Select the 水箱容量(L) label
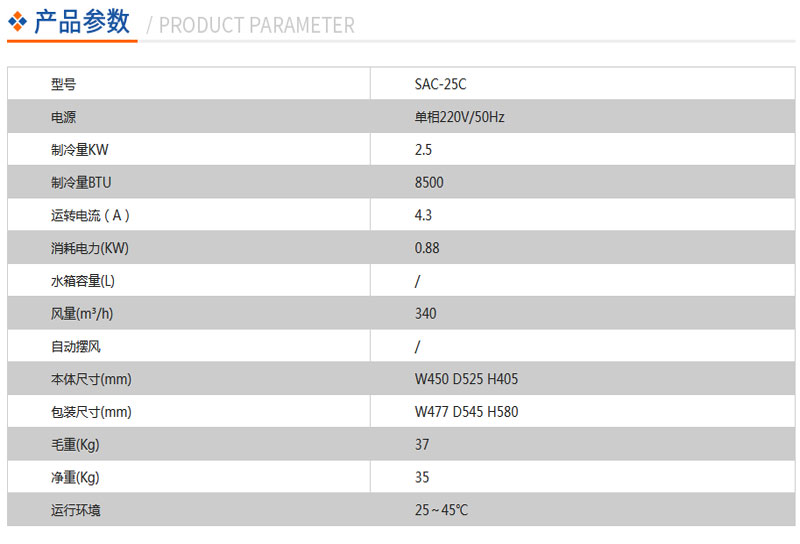 pos(83,281)
